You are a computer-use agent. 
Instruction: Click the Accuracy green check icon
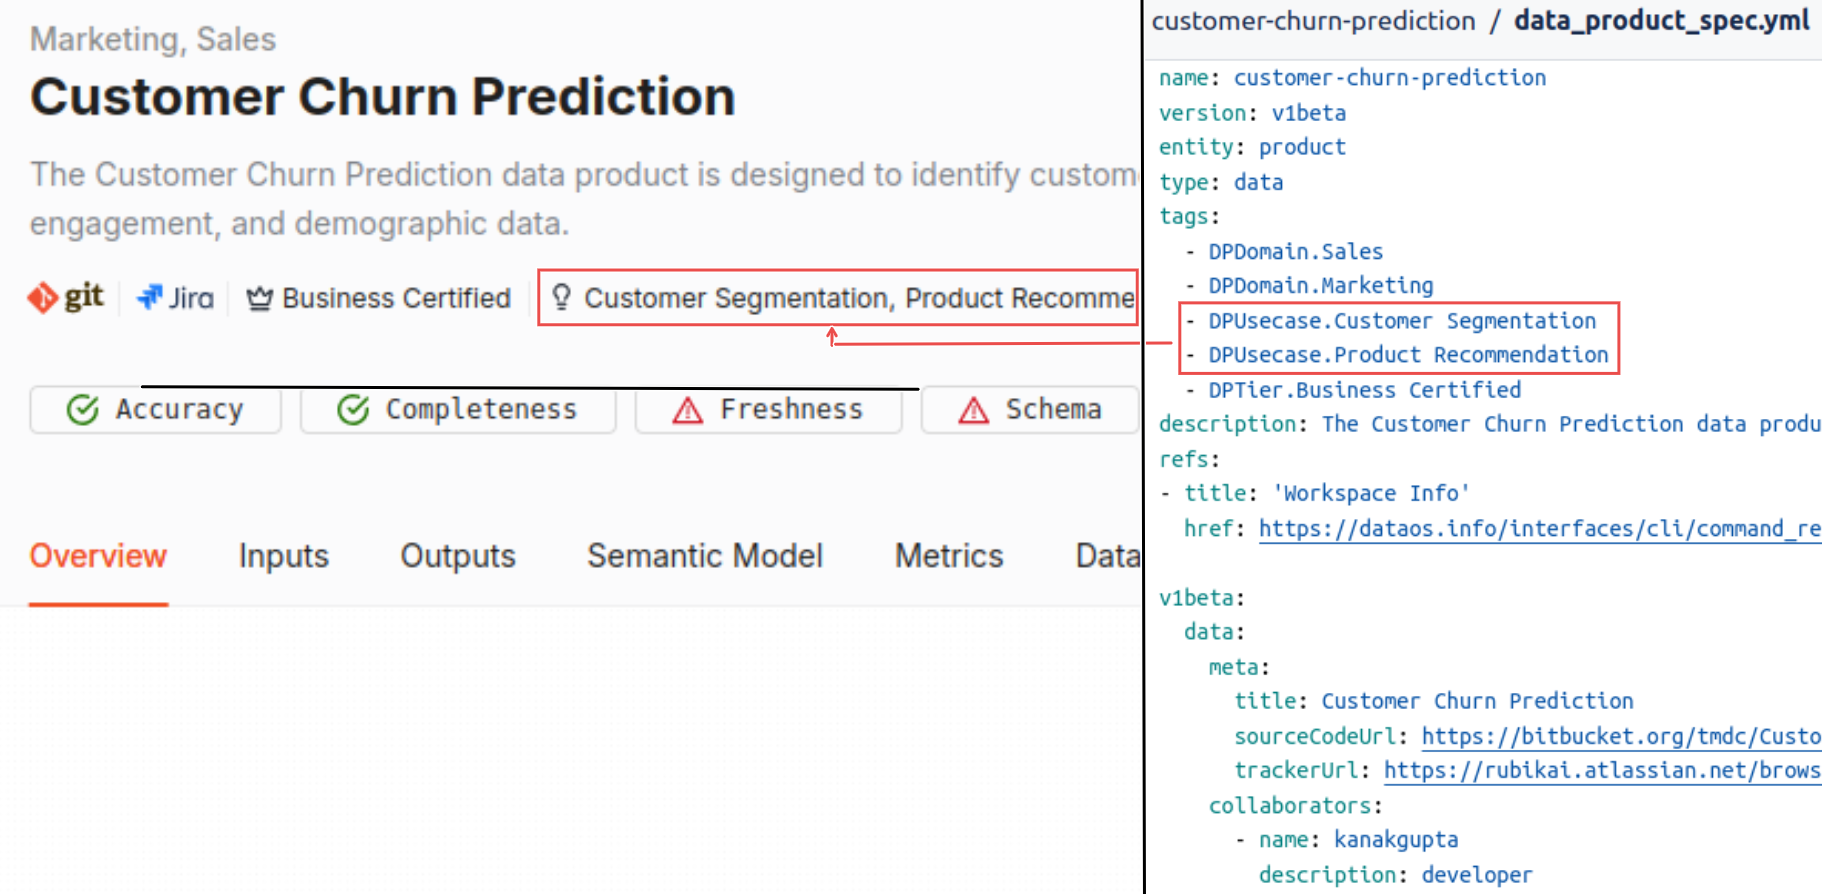click(x=83, y=410)
